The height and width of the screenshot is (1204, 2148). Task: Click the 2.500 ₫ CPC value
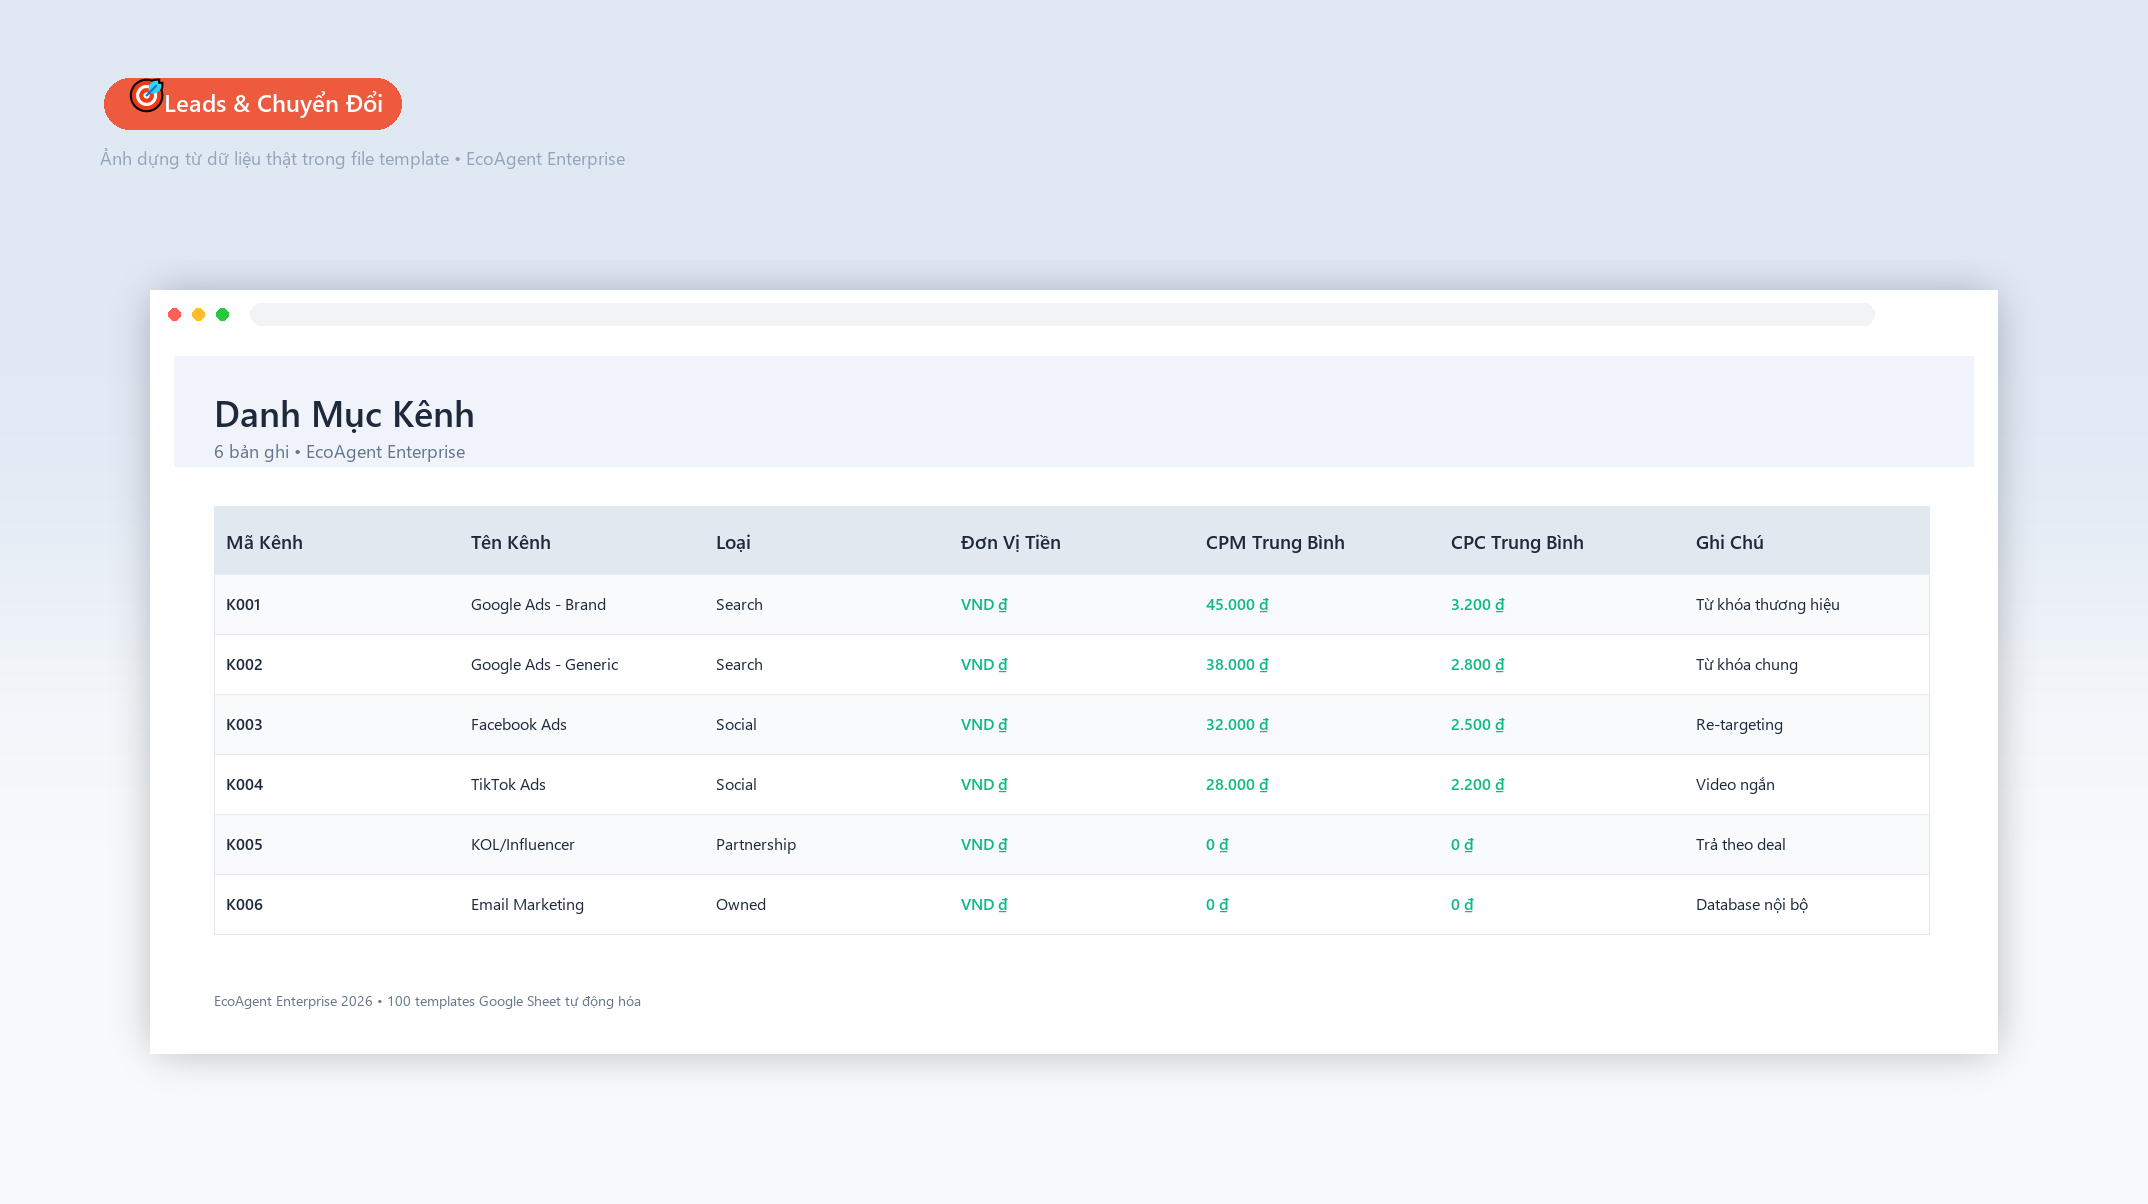pos(1478,725)
